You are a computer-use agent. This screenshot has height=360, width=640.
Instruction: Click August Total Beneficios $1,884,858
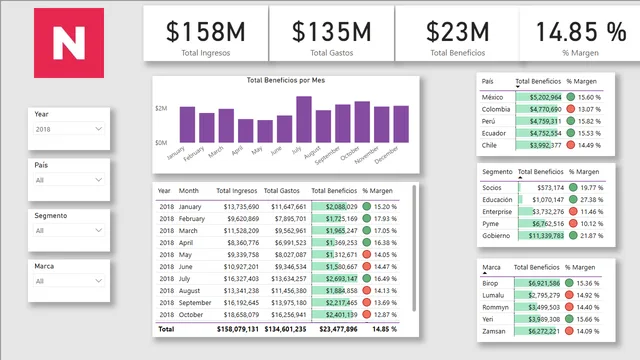tap(341, 291)
